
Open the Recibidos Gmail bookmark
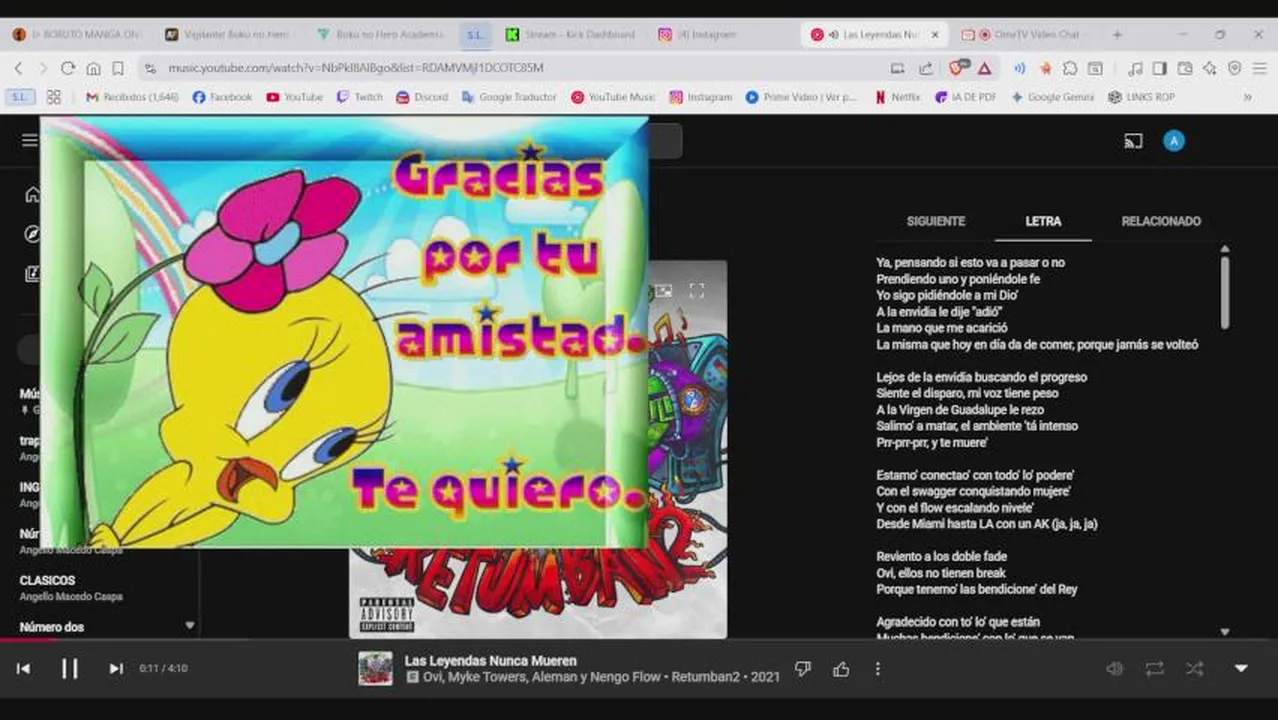click(x=132, y=97)
